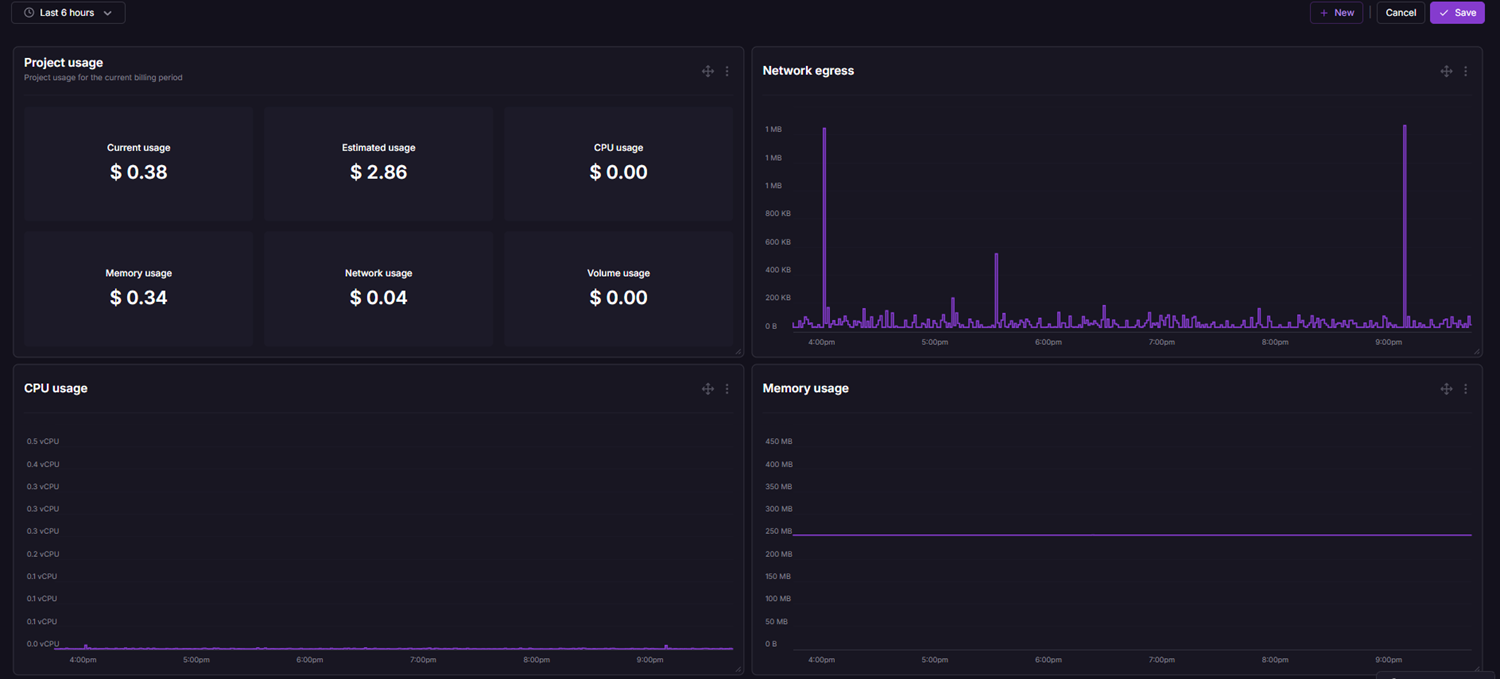The height and width of the screenshot is (679, 1500).
Task: Open the three-dot menu on Memory usage panel
Action: [1466, 389]
